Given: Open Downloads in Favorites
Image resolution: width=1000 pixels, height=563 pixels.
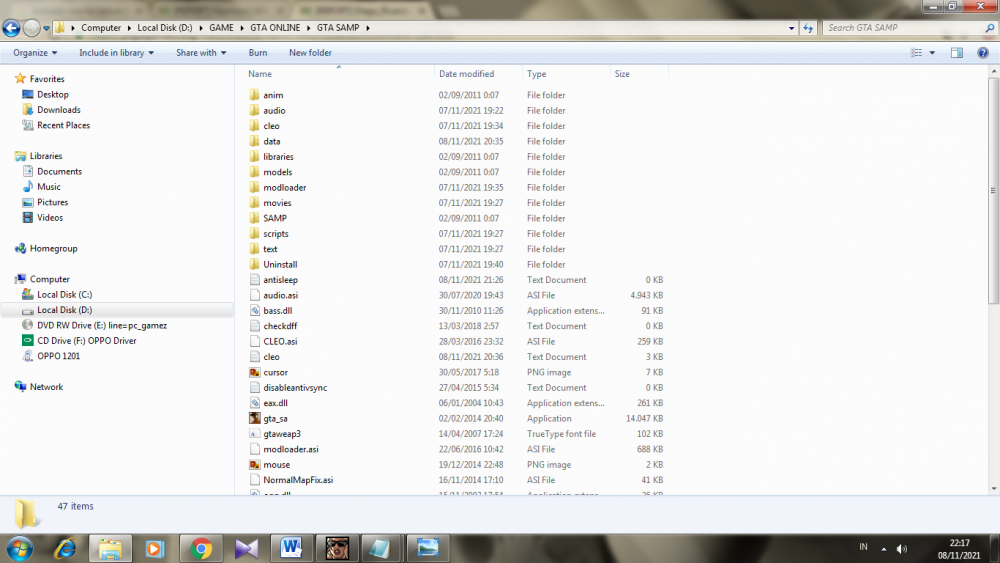Looking at the screenshot, I should [x=59, y=110].
